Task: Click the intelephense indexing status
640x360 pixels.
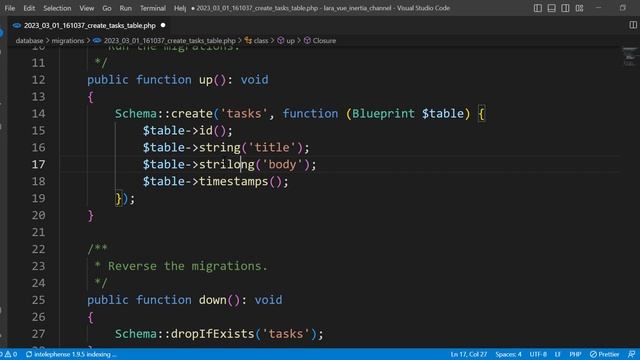Action: click(x=71, y=354)
